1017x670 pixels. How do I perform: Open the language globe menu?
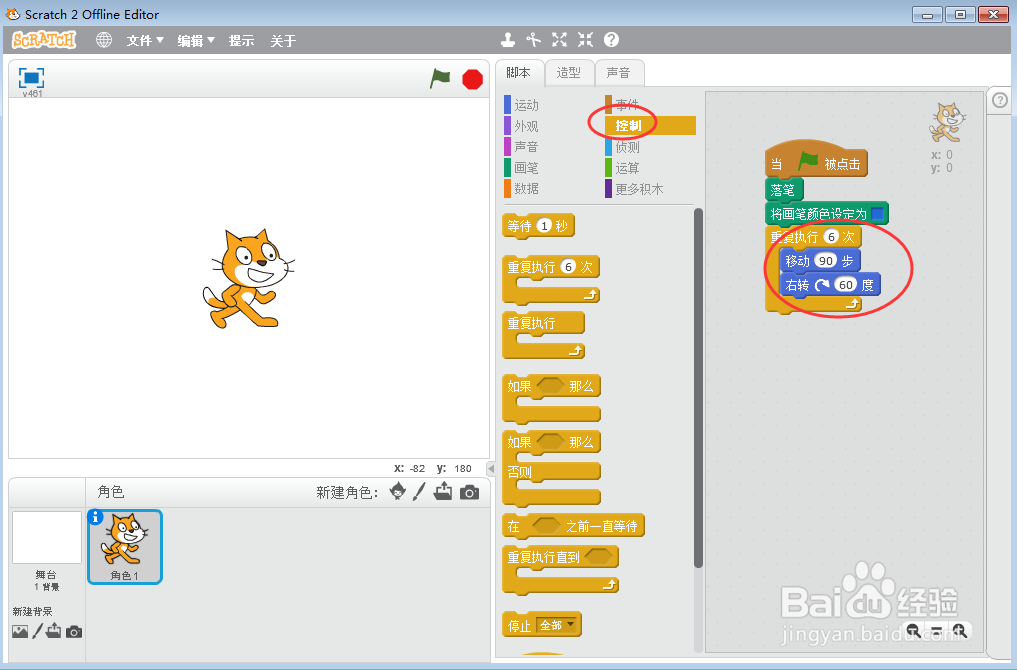pos(104,40)
